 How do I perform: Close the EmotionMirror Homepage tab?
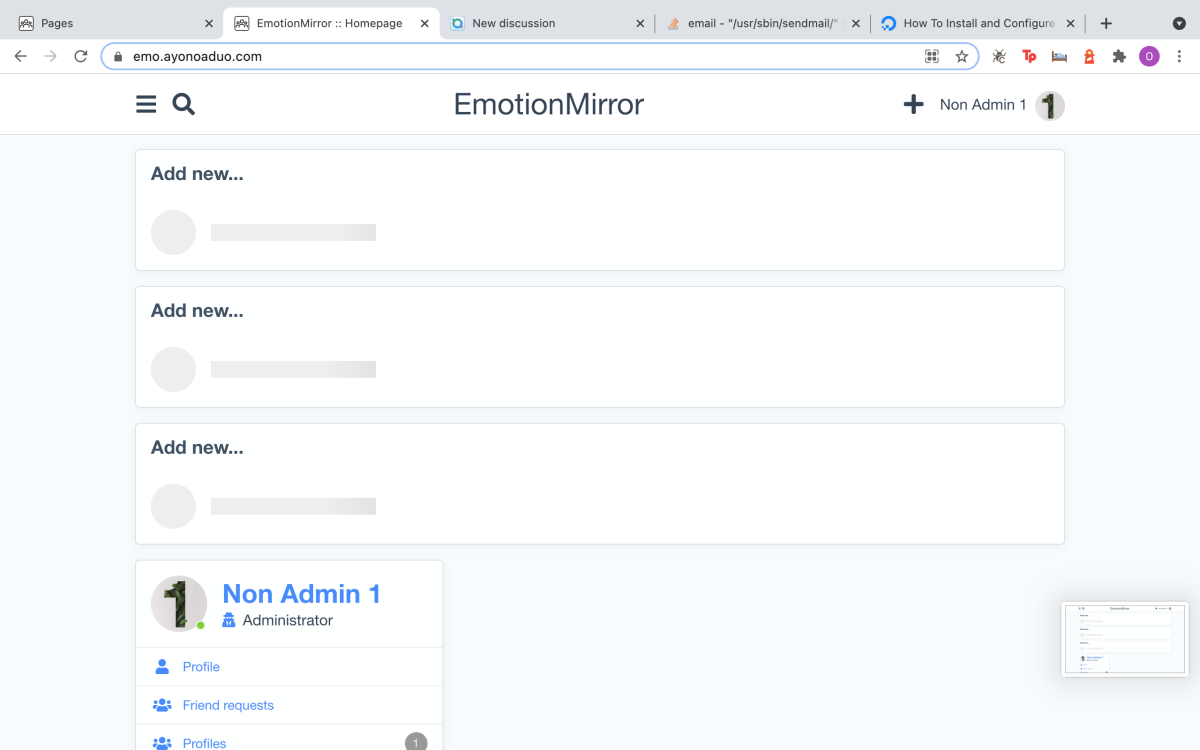[x=425, y=23]
